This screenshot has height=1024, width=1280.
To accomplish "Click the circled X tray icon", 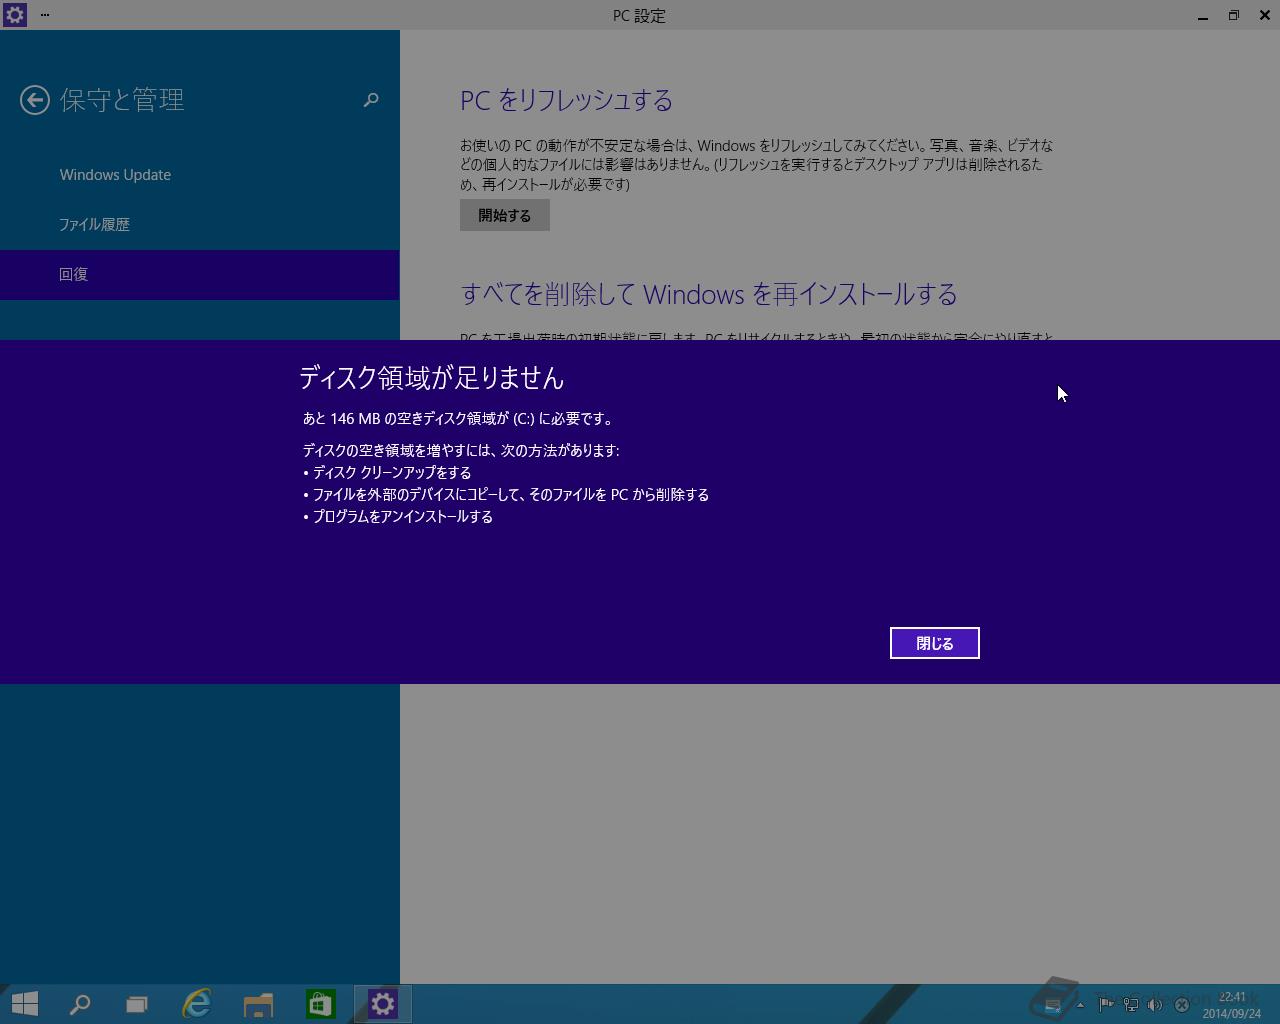I will click(x=1181, y=1004).
